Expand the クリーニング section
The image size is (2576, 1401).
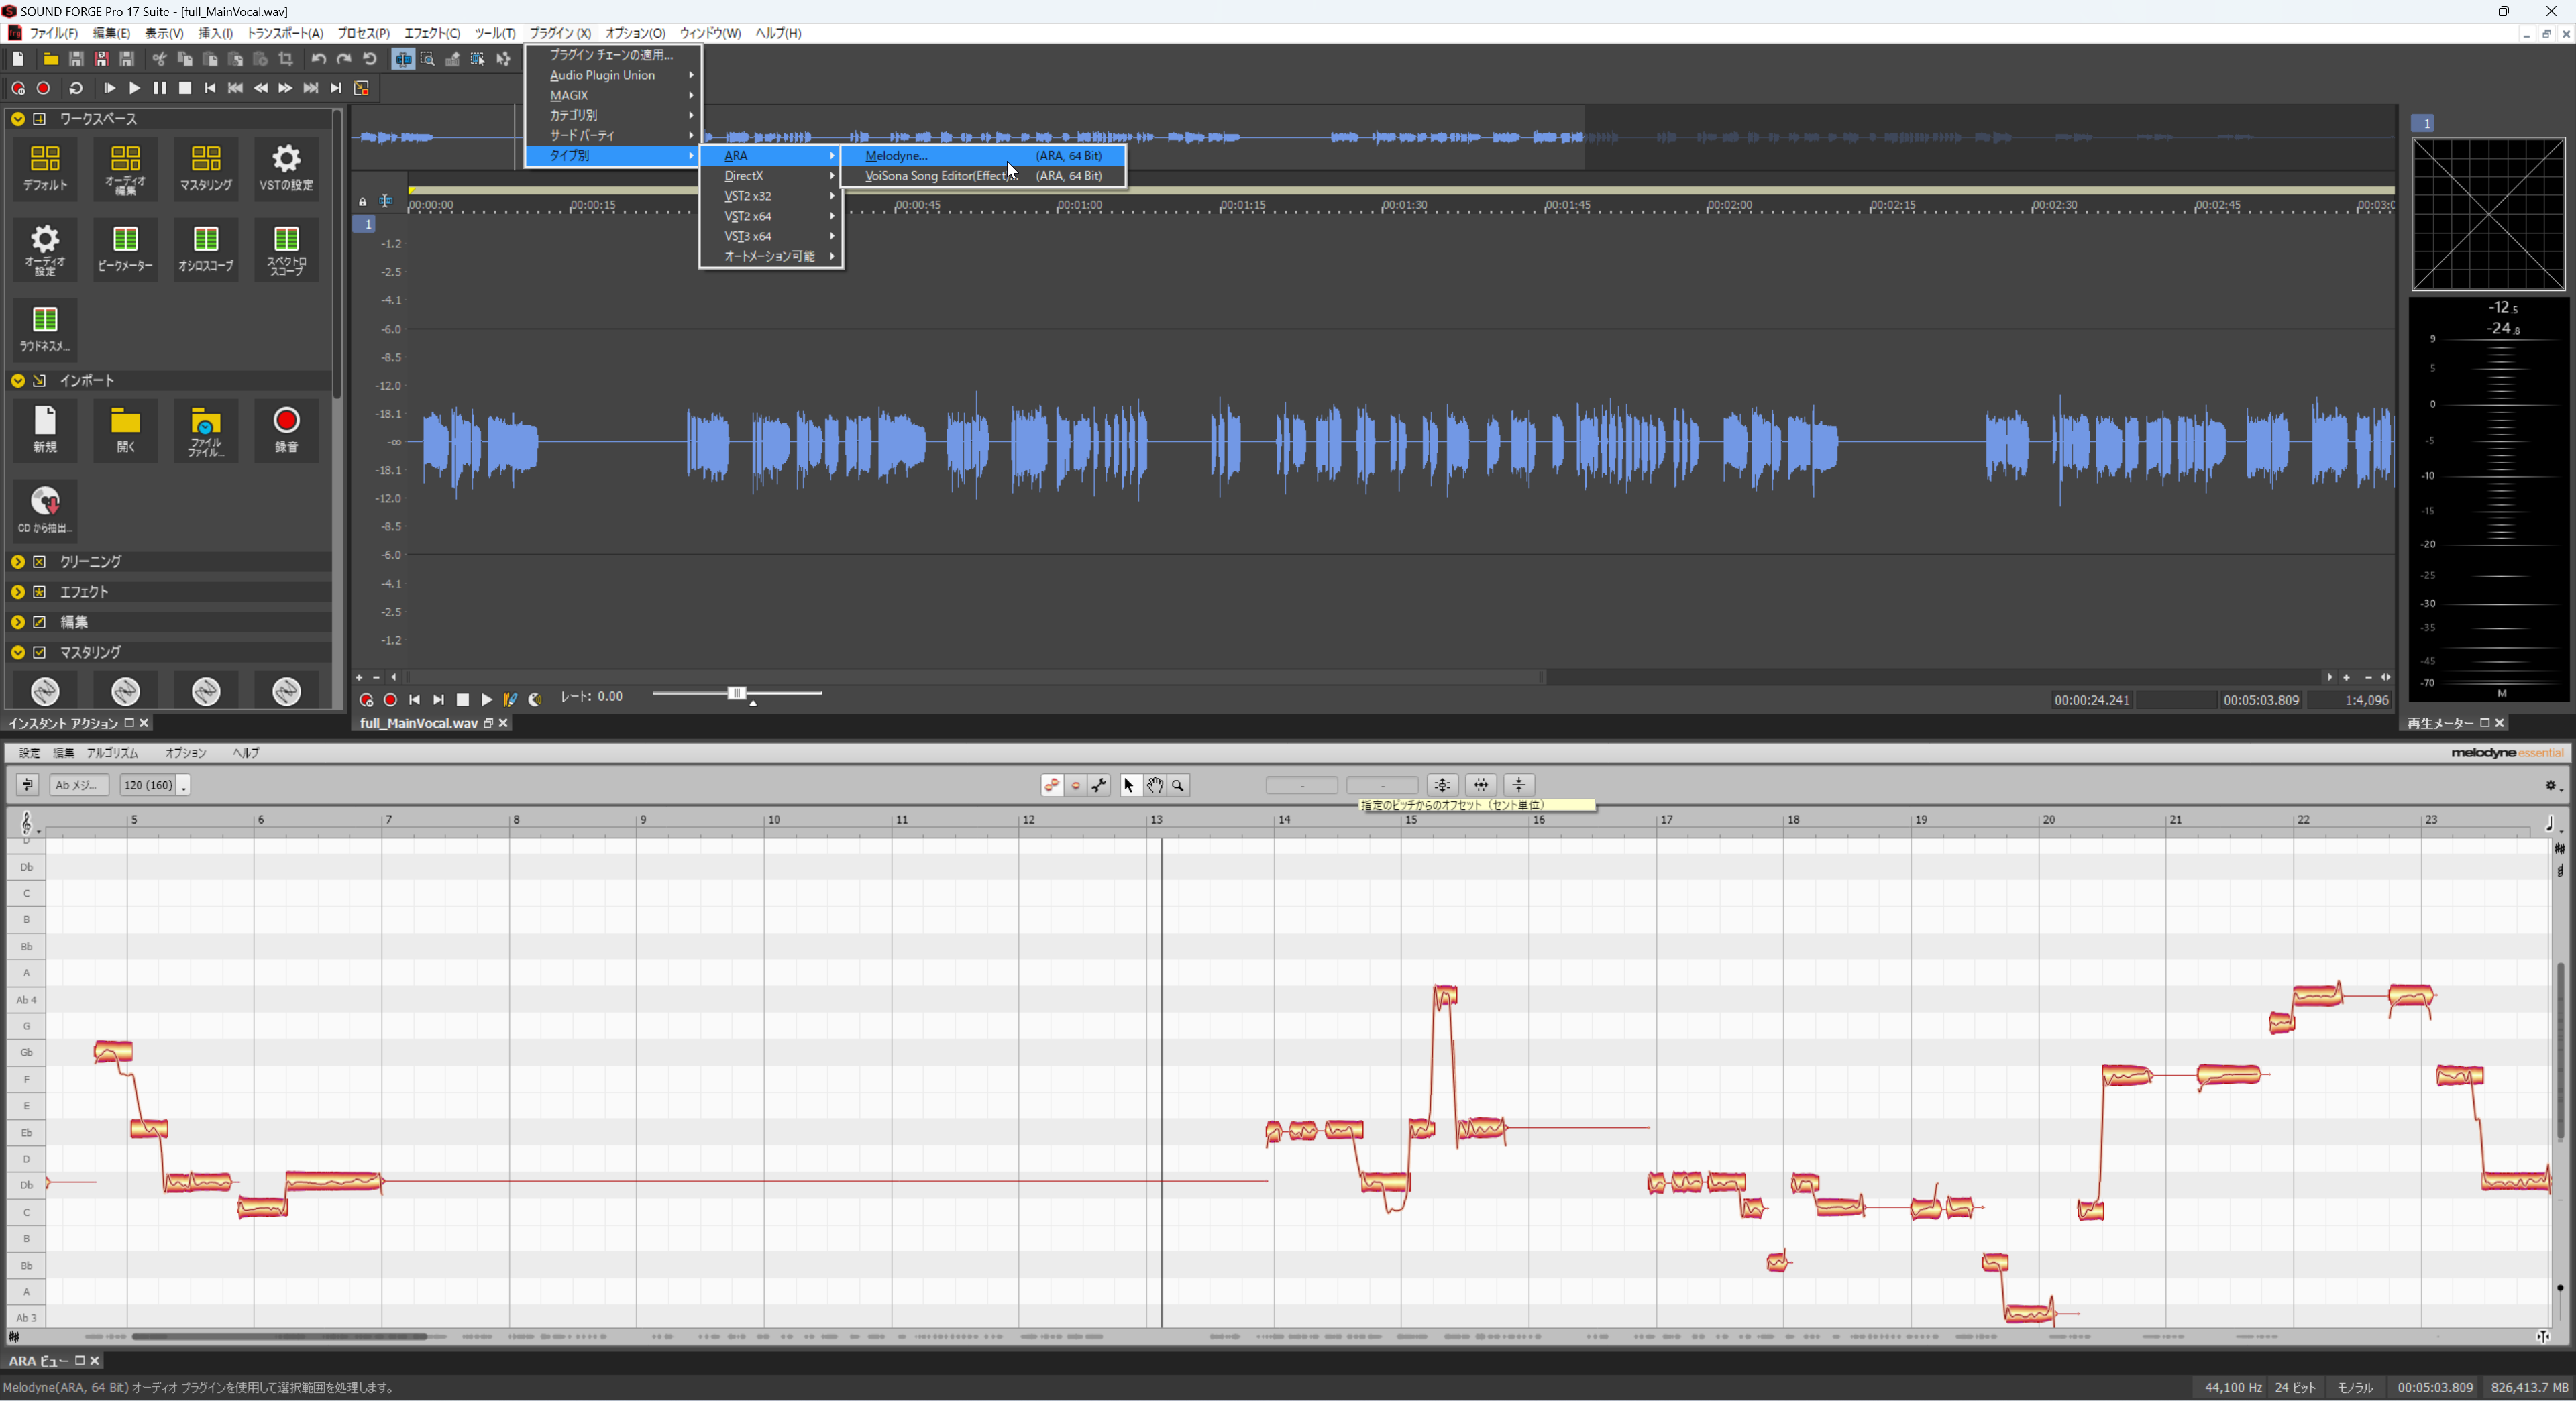point(18,562)
